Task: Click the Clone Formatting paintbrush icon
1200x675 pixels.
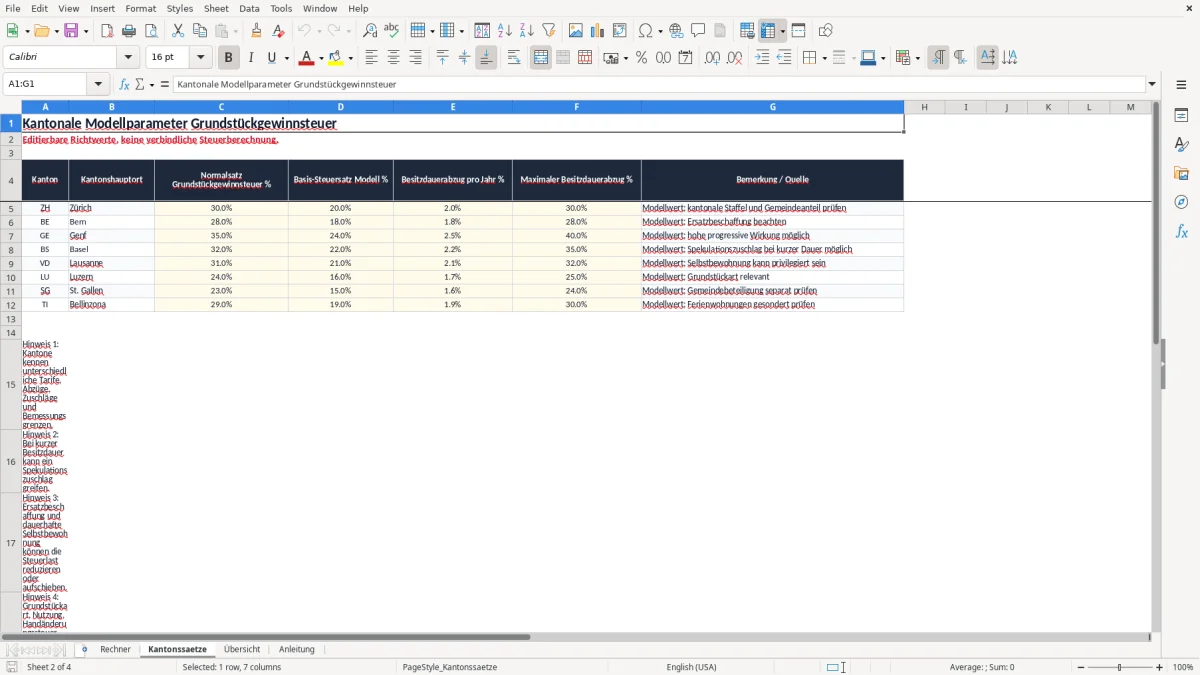Action: [x=257, y=31]
